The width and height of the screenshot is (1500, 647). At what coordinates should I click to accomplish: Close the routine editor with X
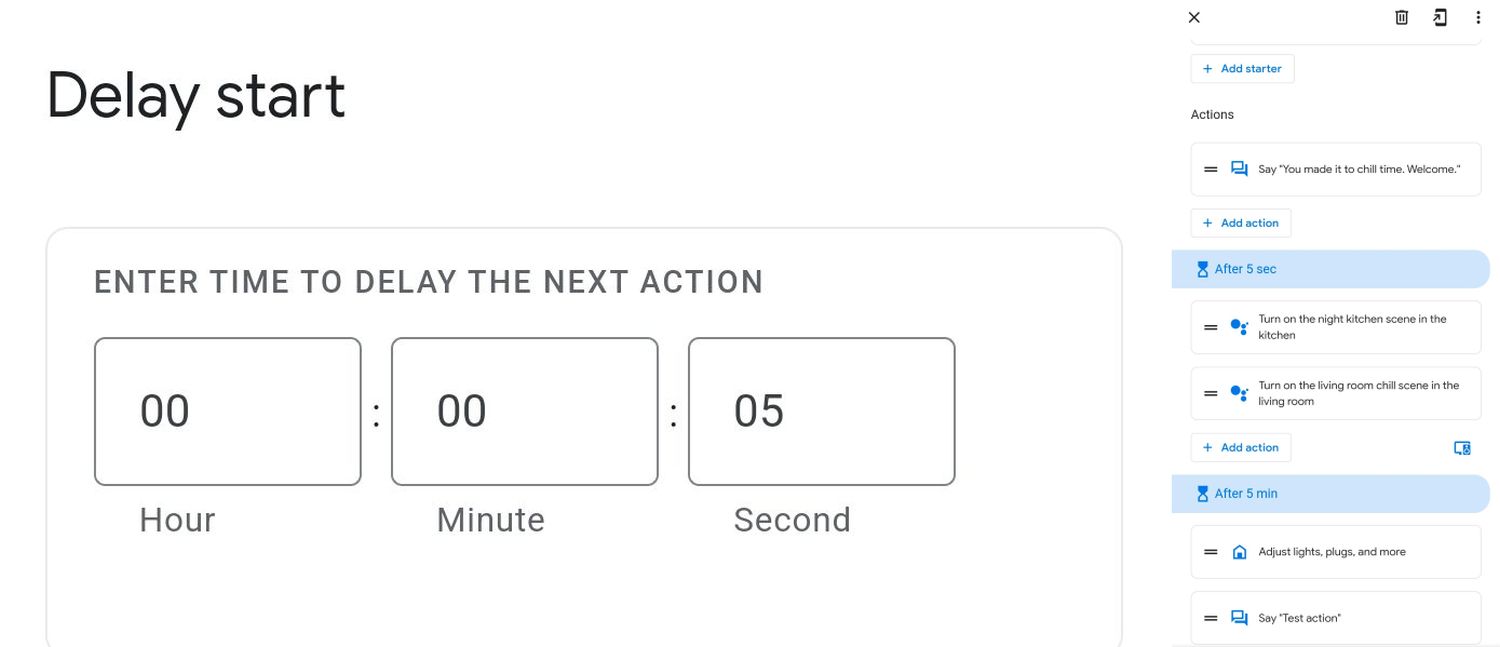point(1194,17)
